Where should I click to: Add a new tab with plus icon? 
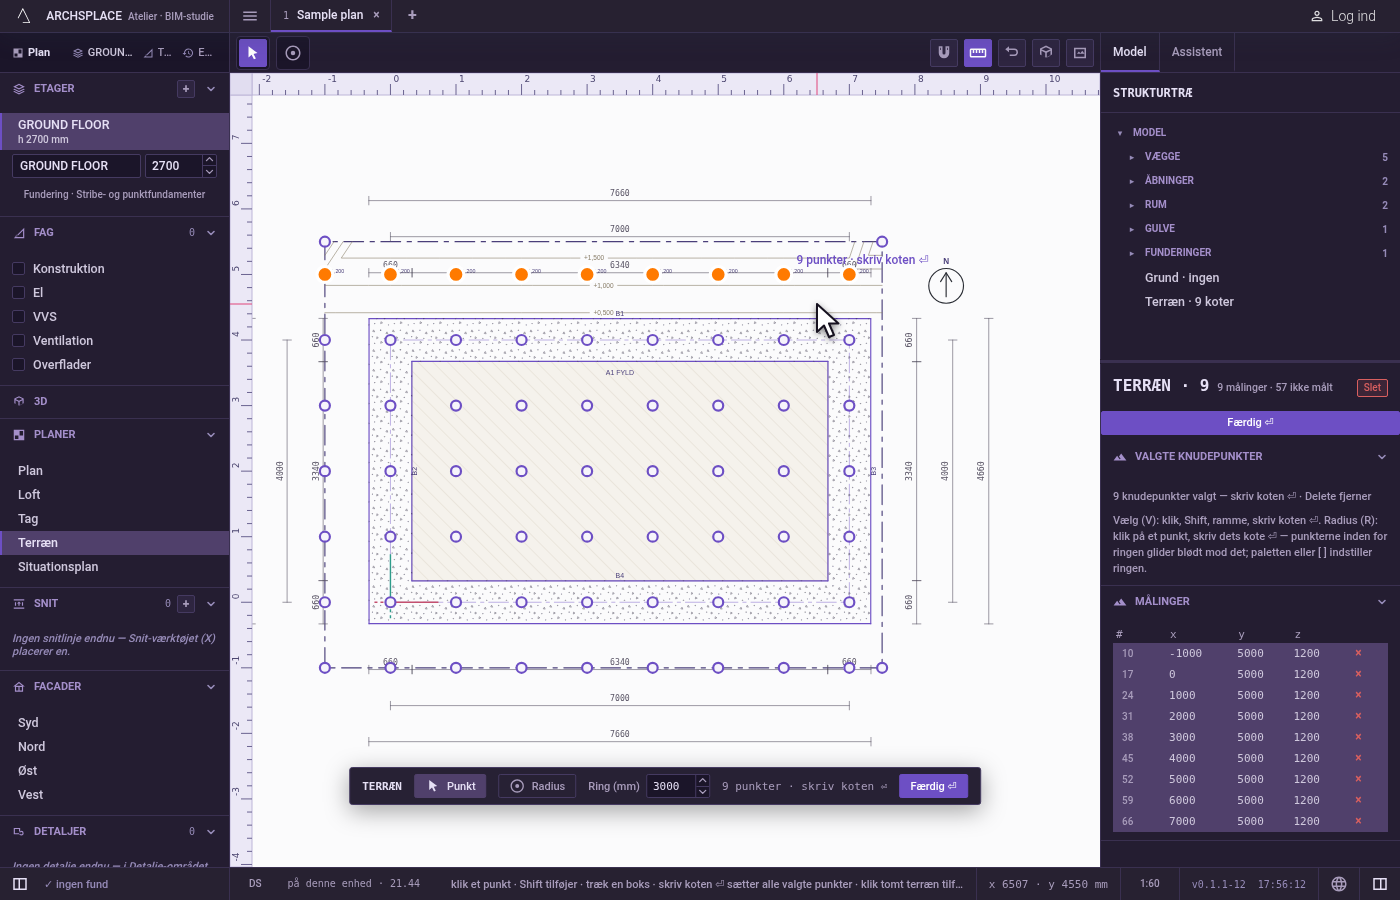(412, 15)
